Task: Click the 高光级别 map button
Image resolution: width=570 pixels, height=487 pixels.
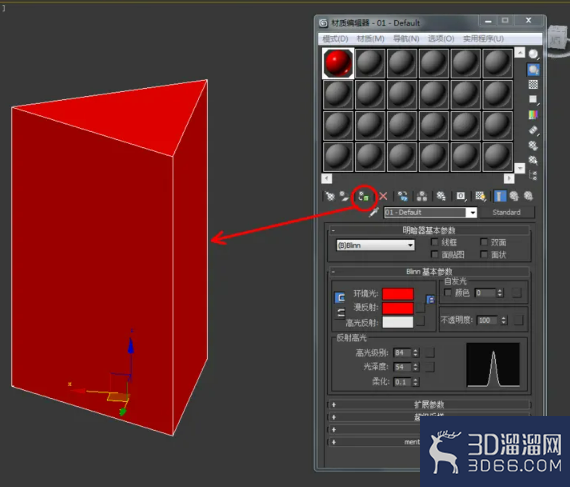Action: pos(430,353)
